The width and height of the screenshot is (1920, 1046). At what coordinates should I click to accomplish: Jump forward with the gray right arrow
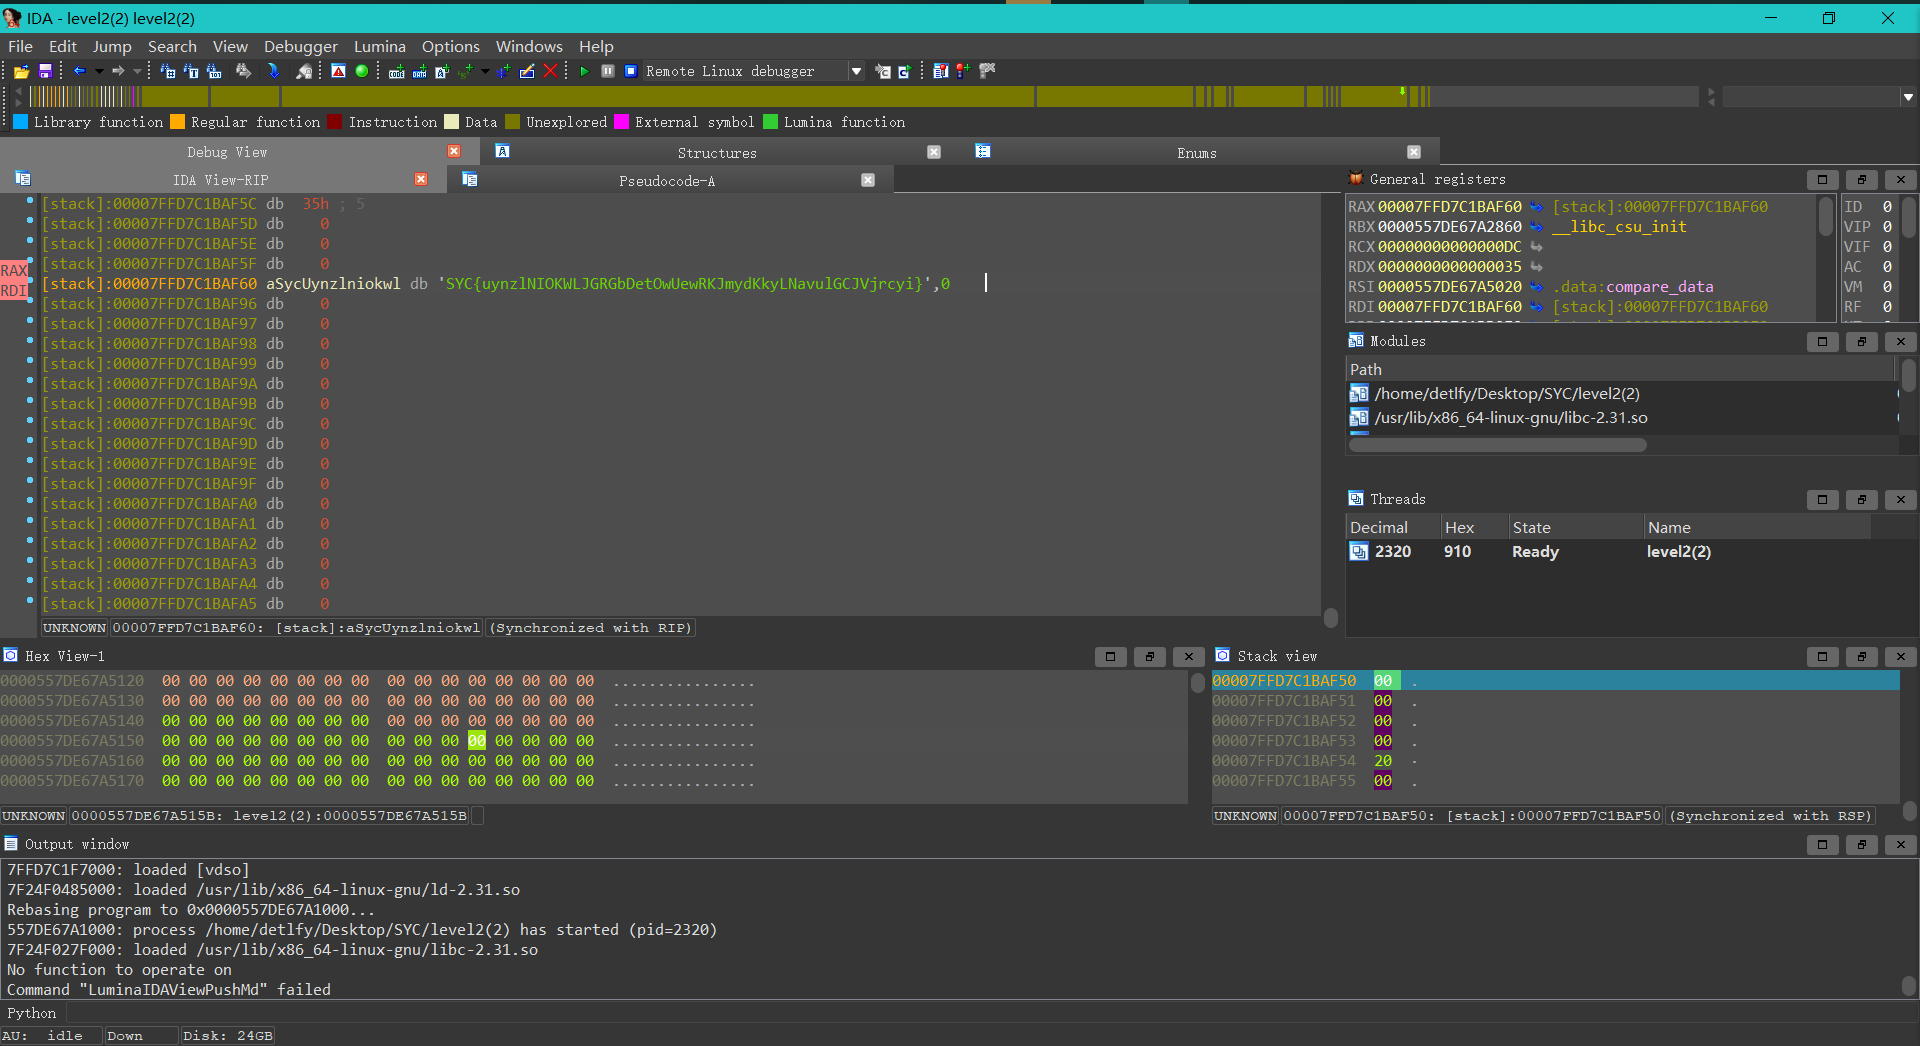118,71
